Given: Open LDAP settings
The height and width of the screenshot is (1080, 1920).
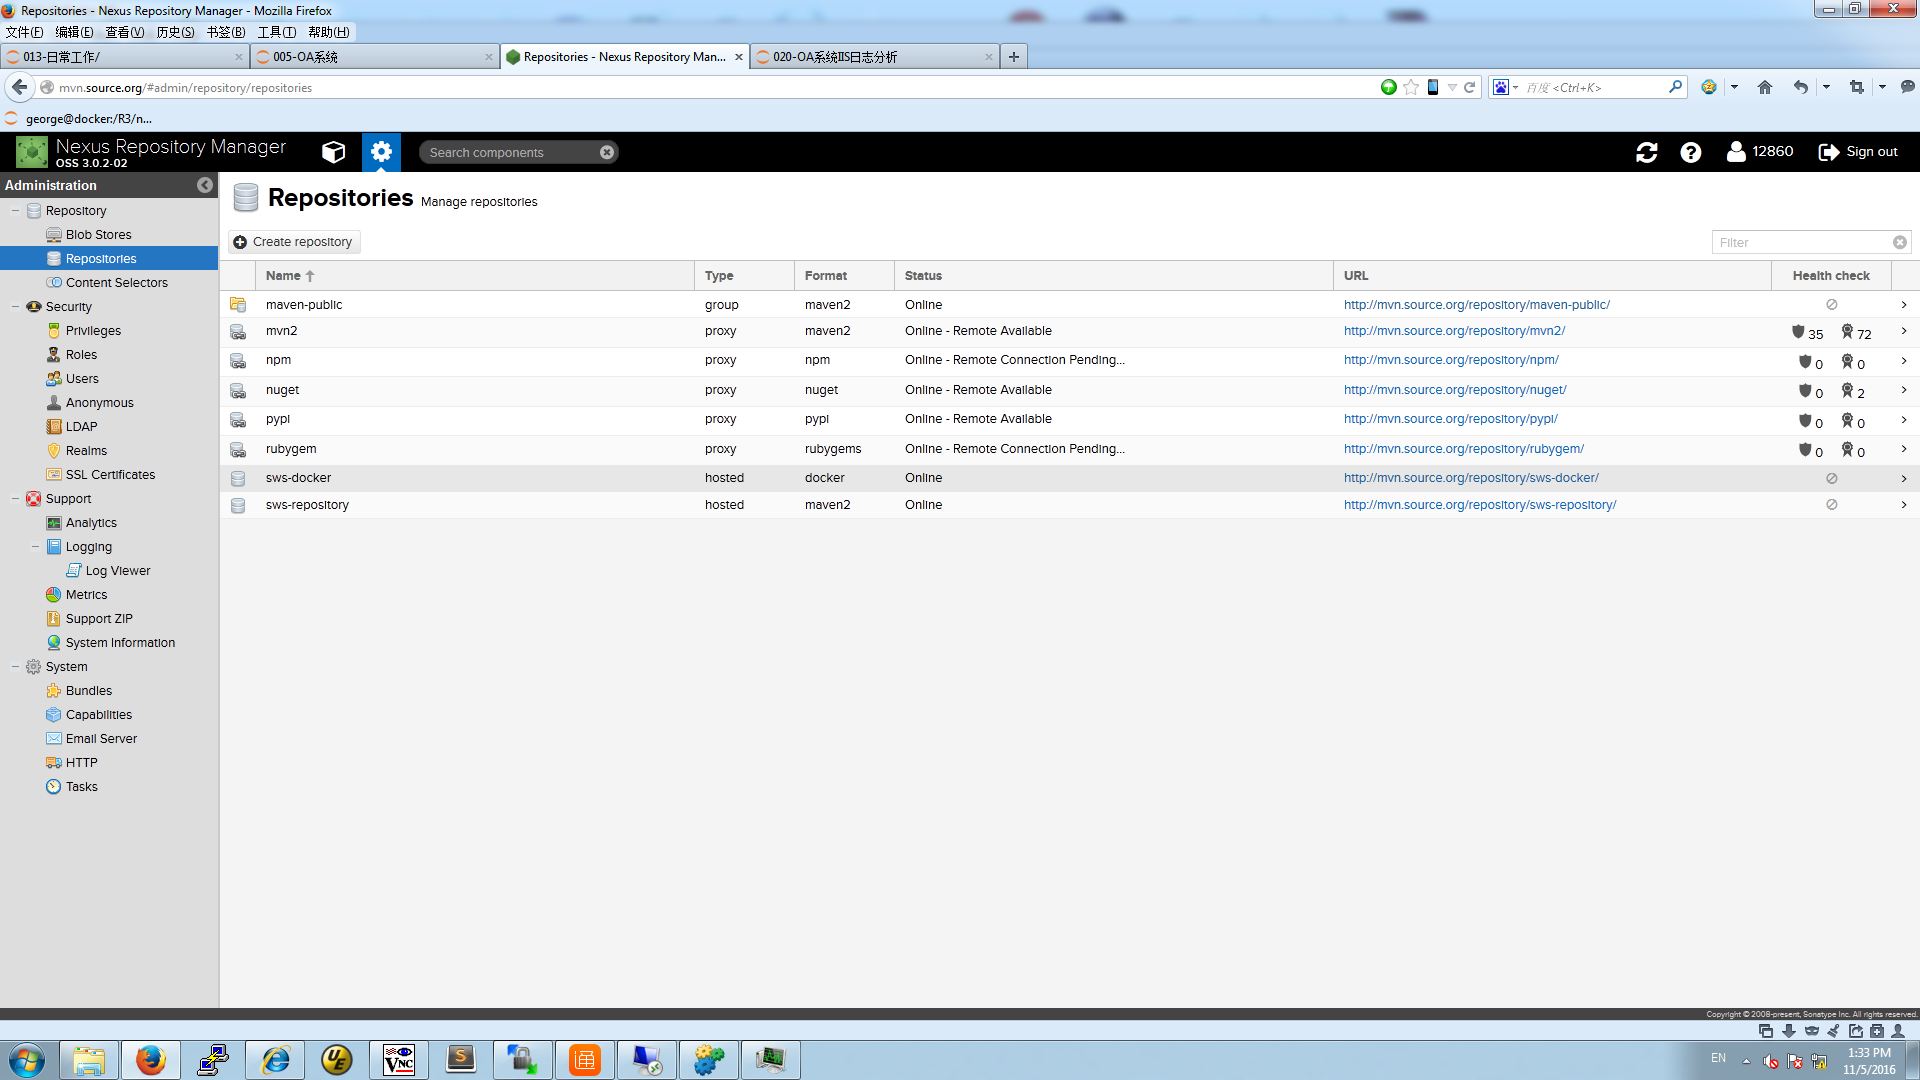Looking at the screenshot, I should [81, 427].
